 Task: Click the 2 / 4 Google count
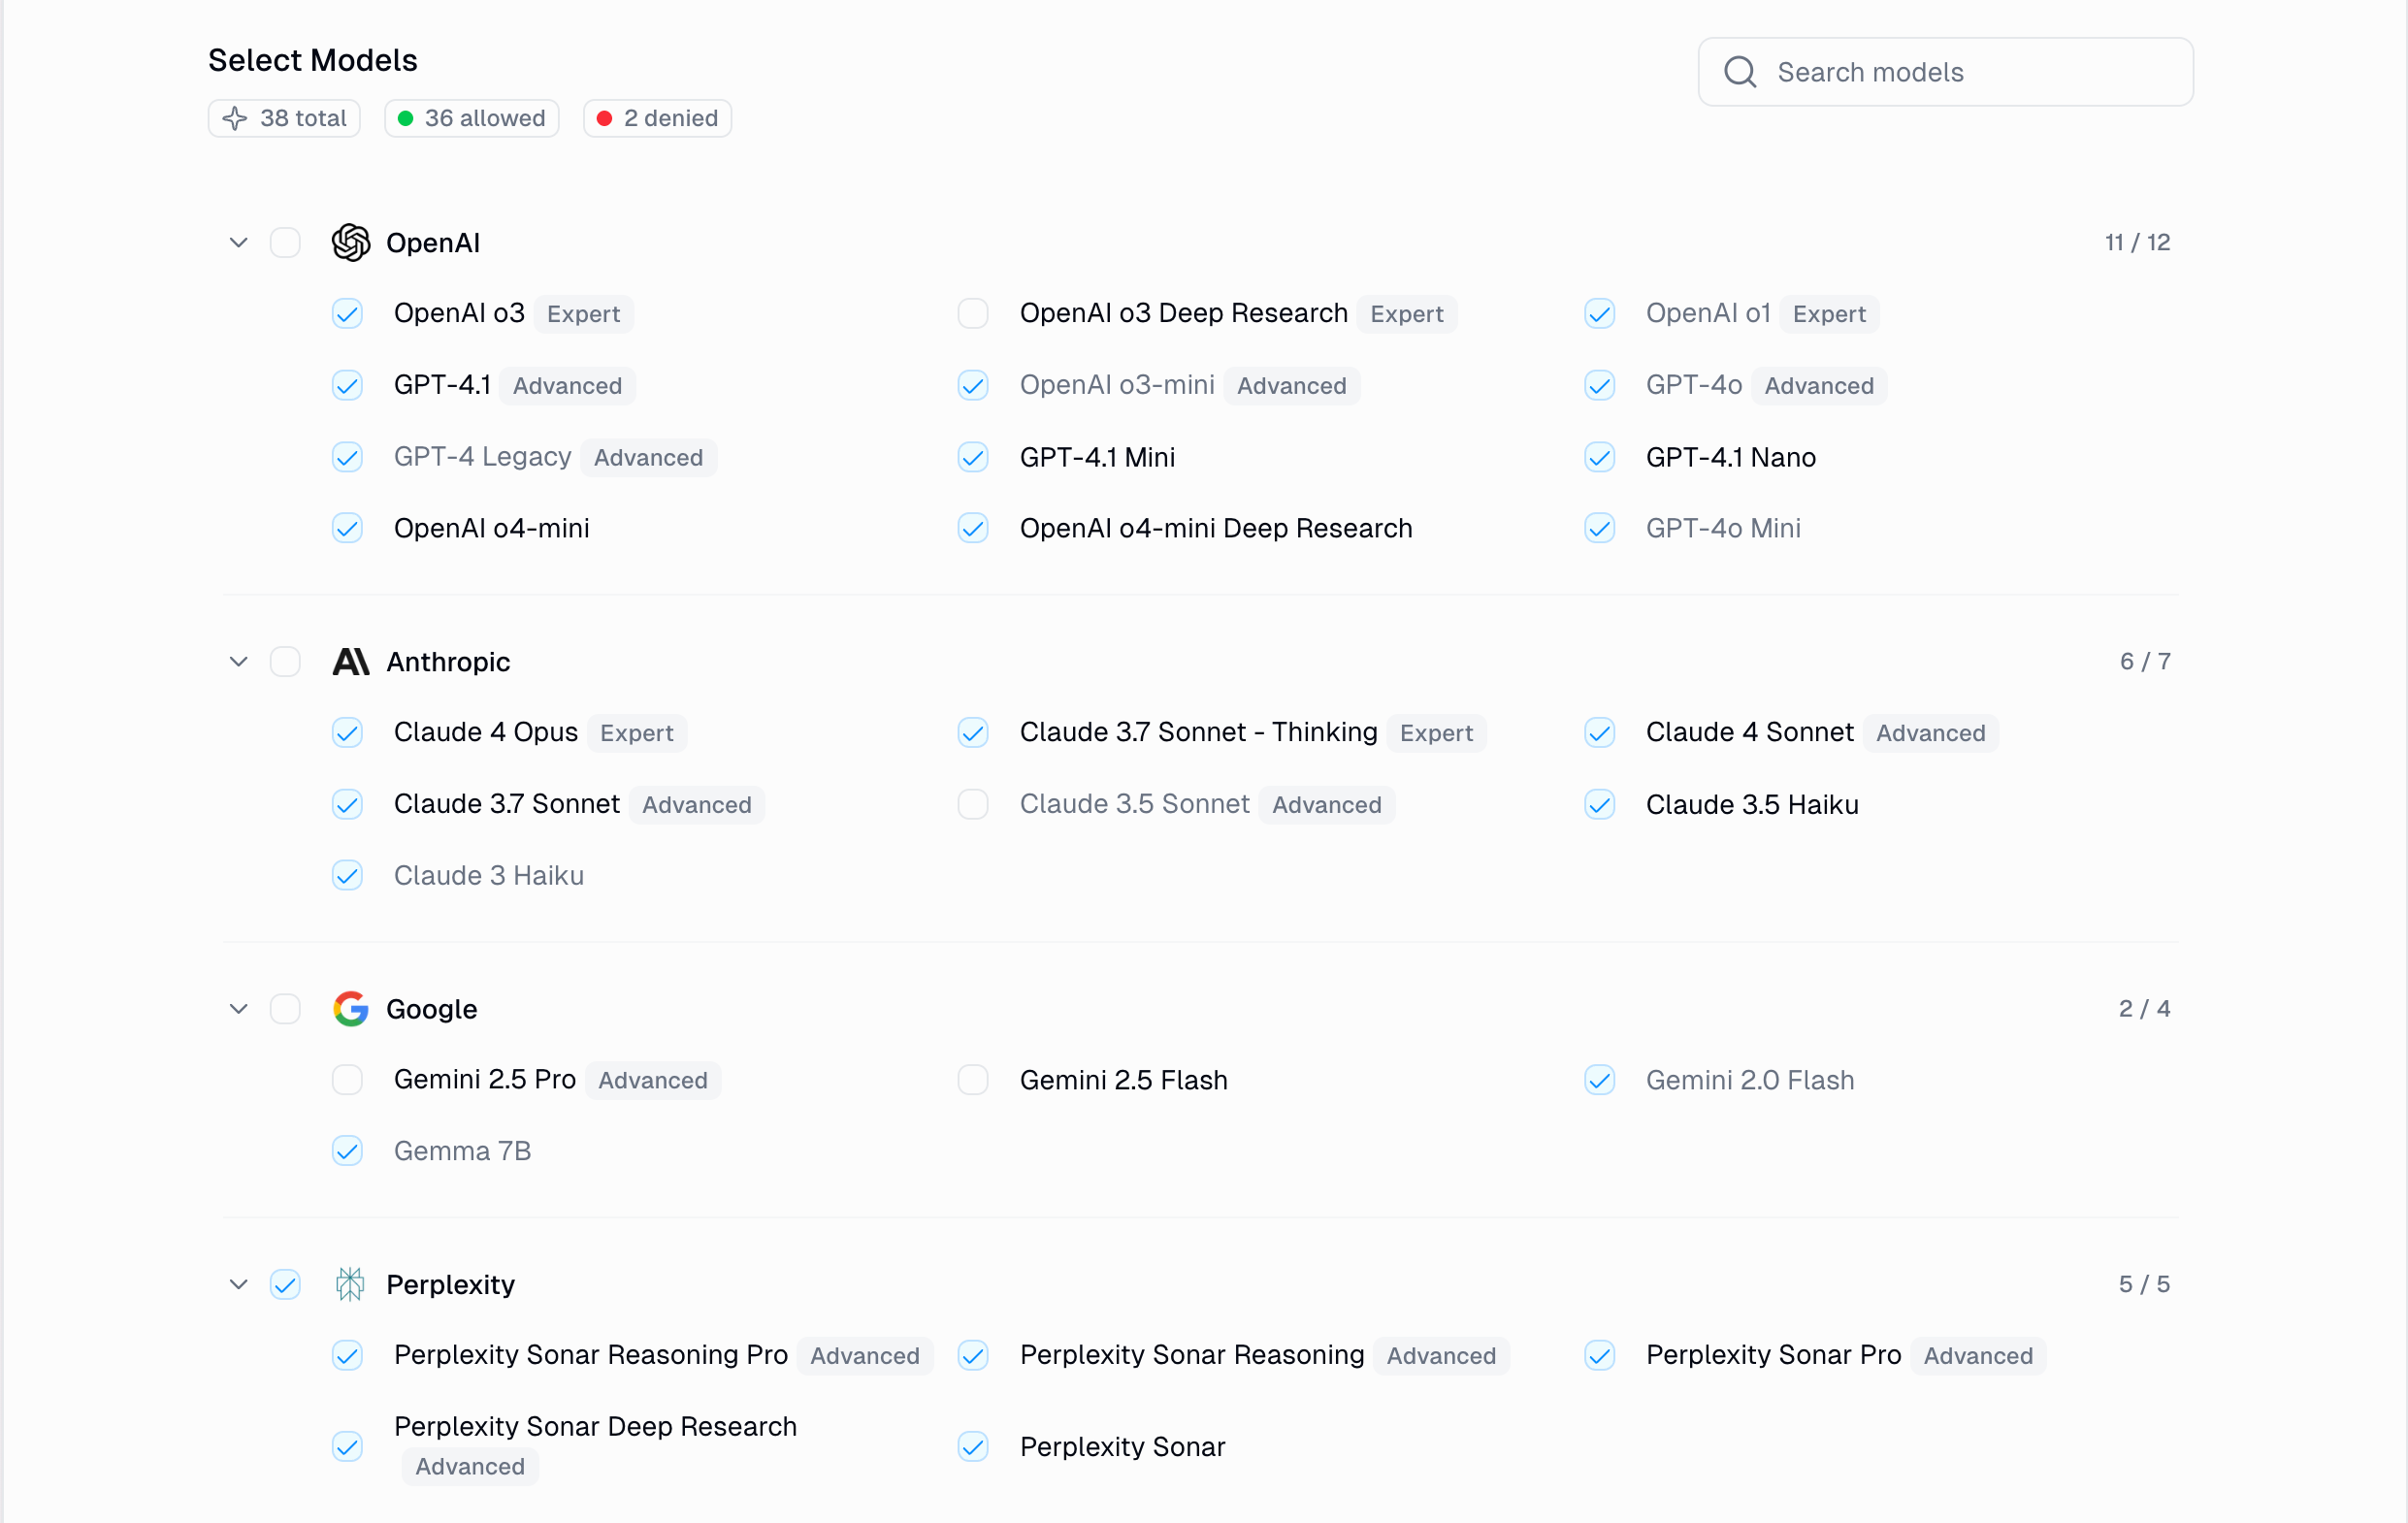tap(2144, 1009)
